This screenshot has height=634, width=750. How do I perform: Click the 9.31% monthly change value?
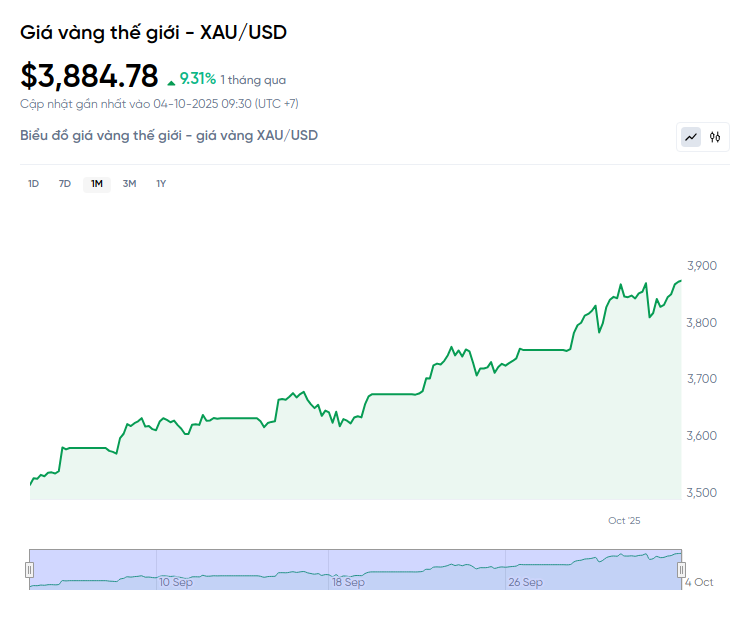198,79
